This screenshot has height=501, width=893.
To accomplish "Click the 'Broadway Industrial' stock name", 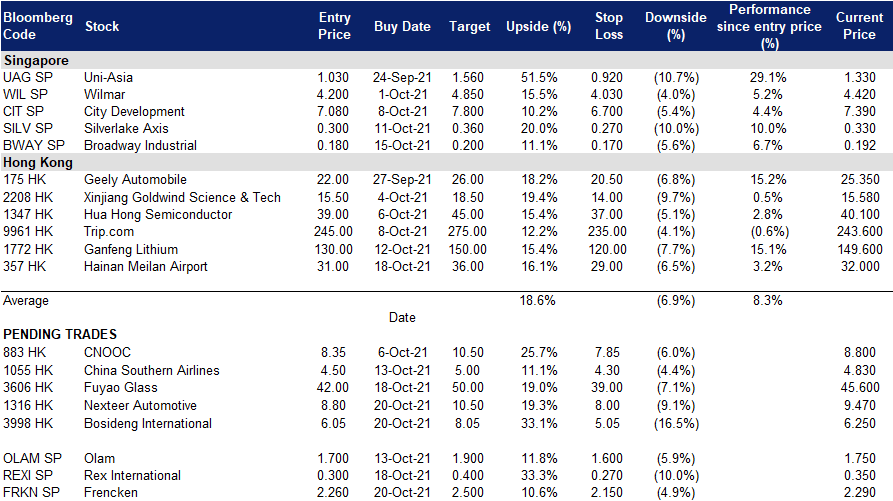I will click(x=140, y=146).
